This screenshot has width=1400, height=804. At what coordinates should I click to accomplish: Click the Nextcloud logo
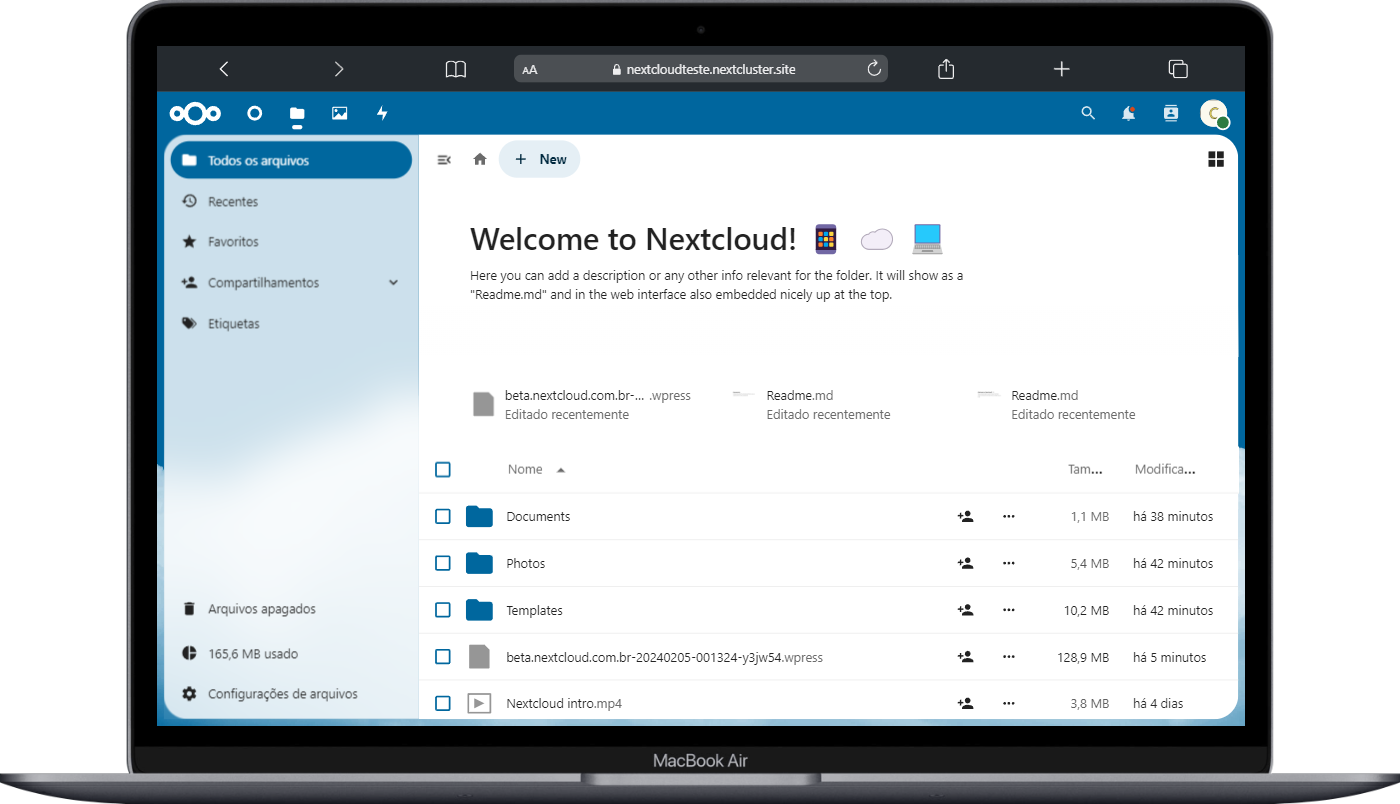[195, 113]
